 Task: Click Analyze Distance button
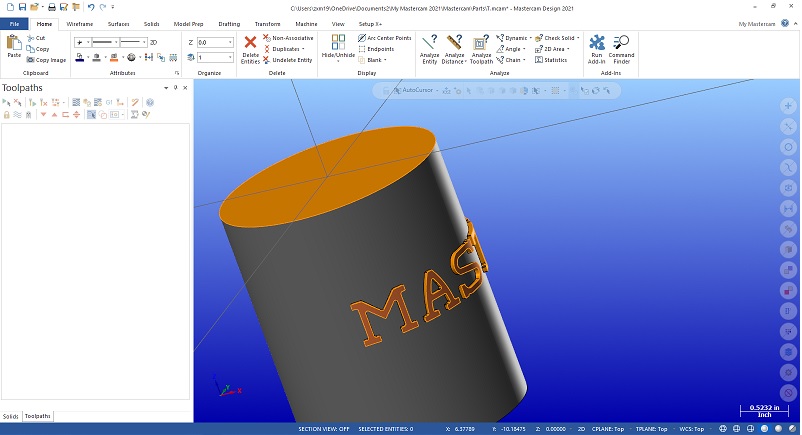click(x=454, y=49)
